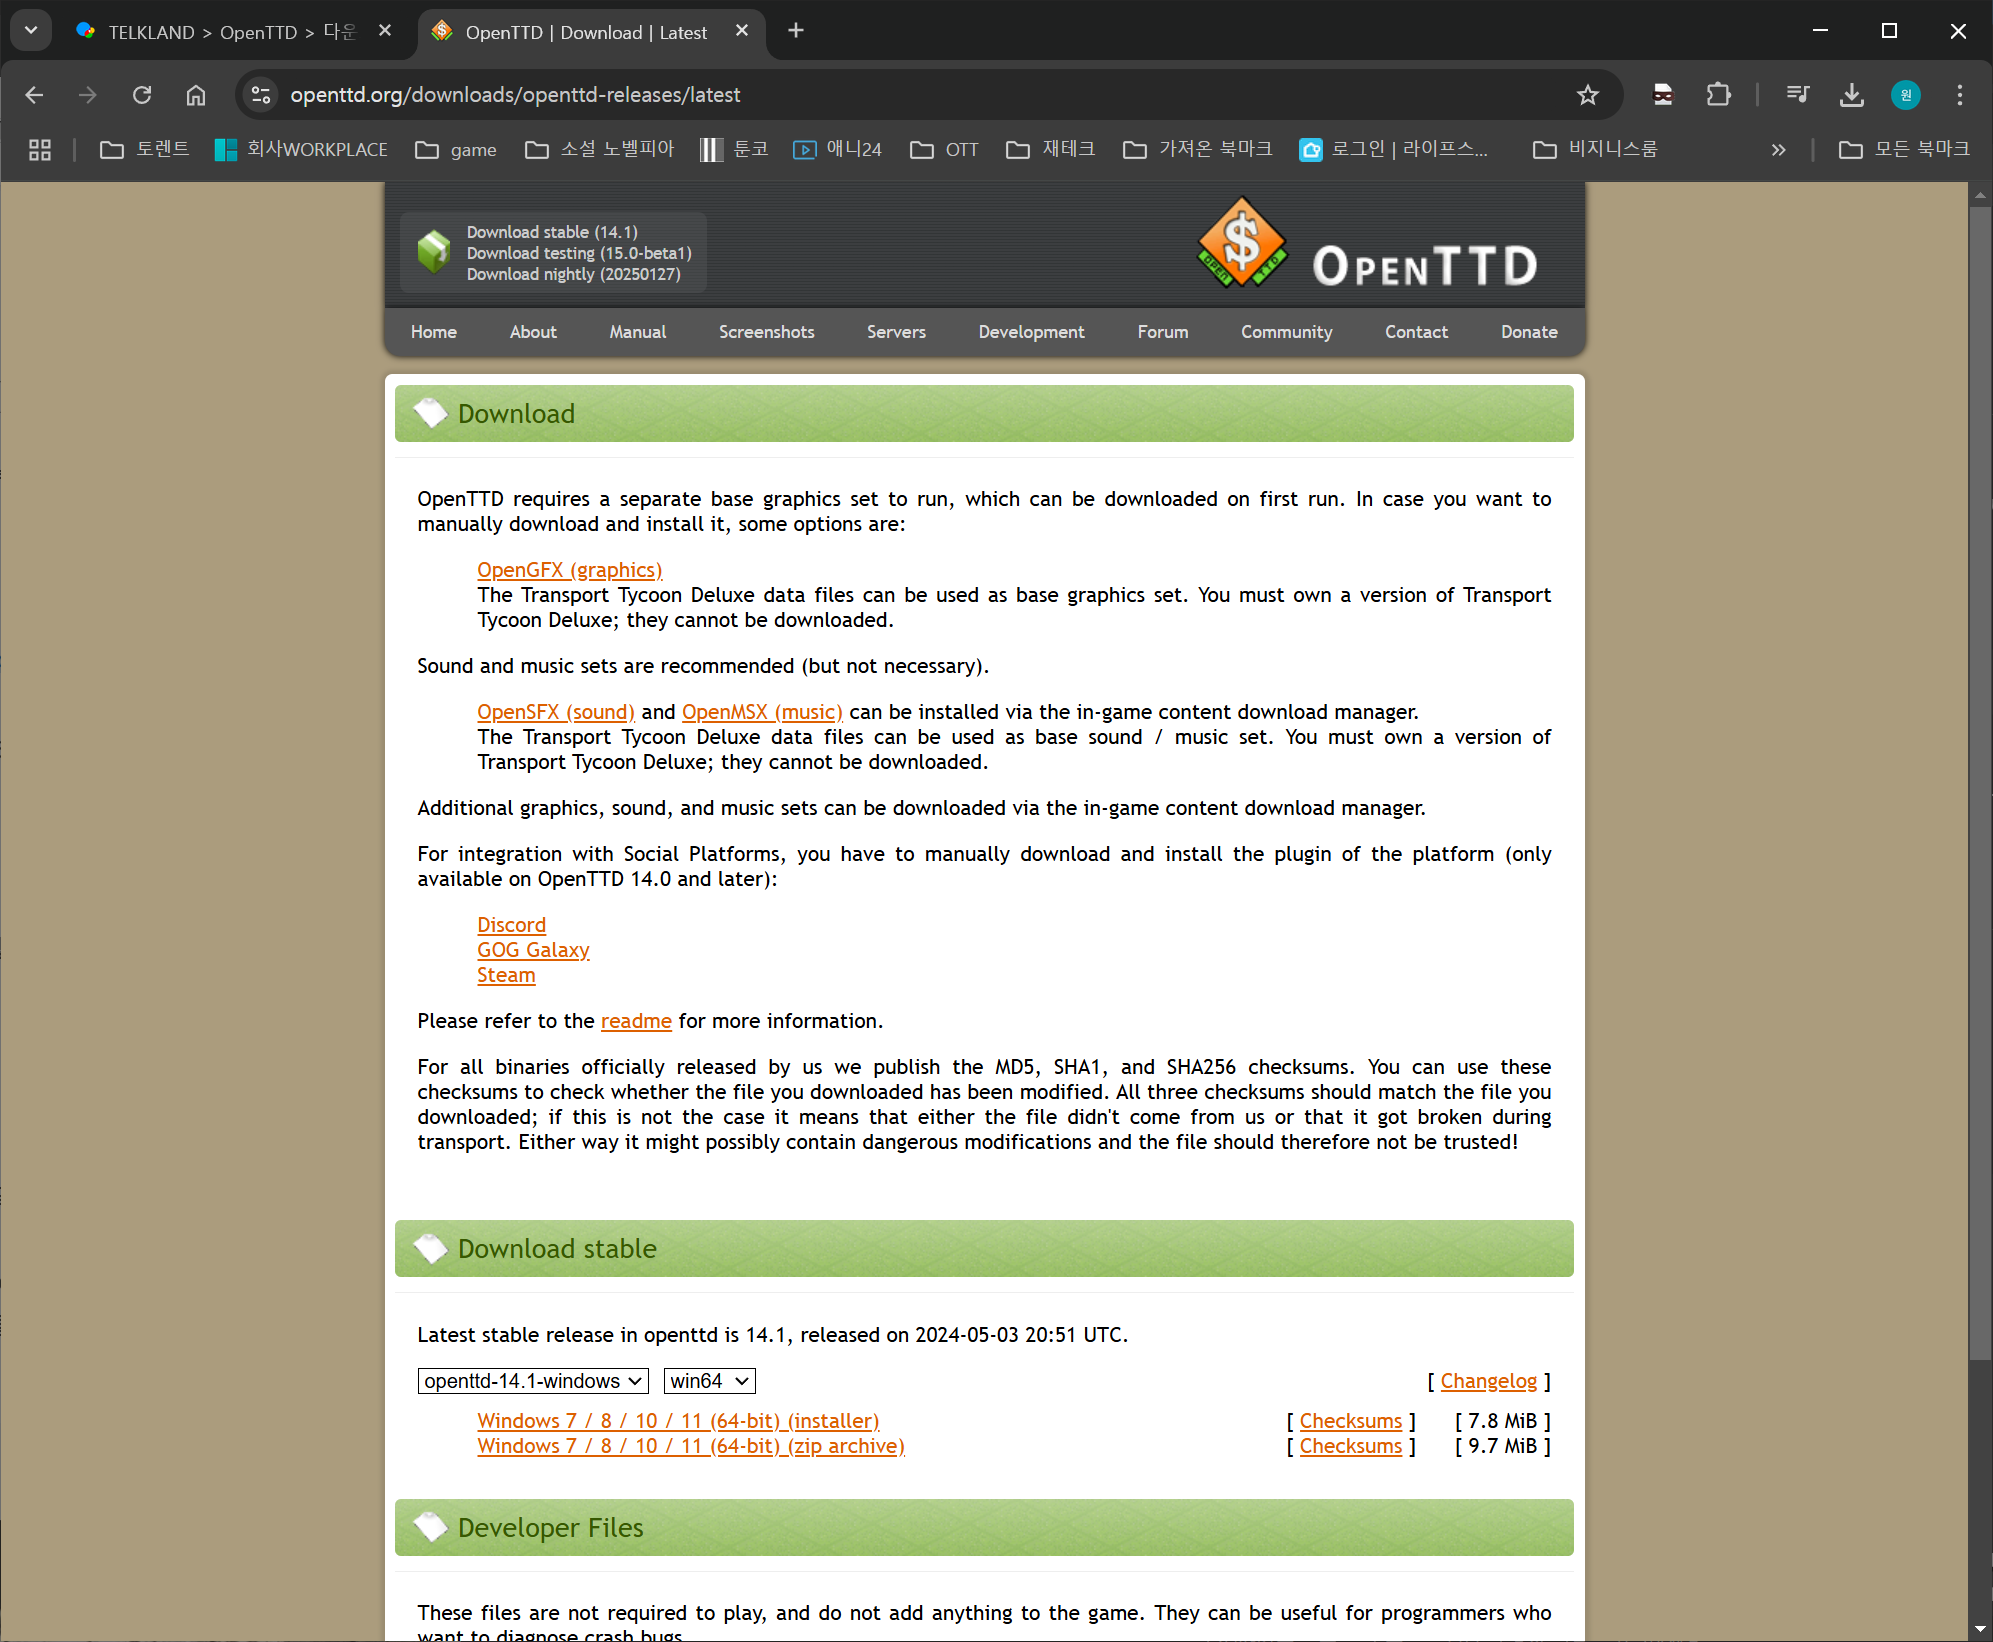Image resolution: width=1993 pixels, height=1642 pixels.
Task: Open the Donate menu item
Action: pos(1529,332)
